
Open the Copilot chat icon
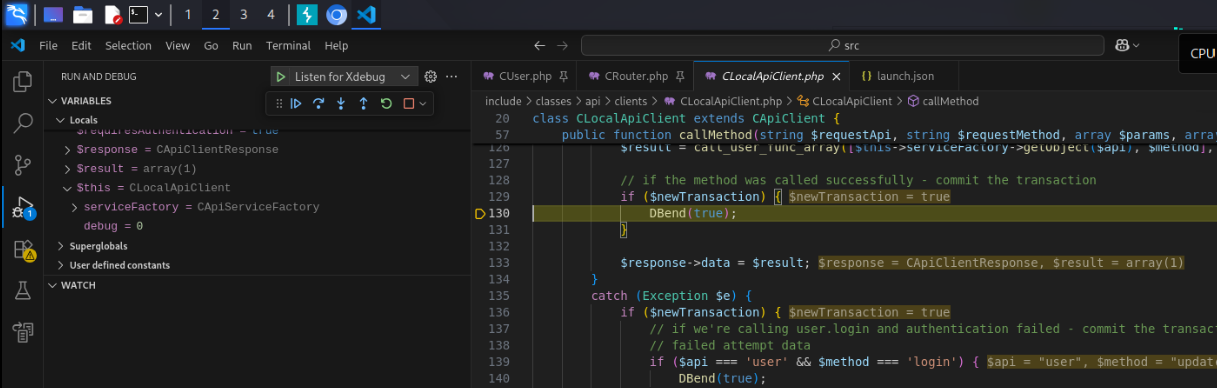[x=1122, y=46]
